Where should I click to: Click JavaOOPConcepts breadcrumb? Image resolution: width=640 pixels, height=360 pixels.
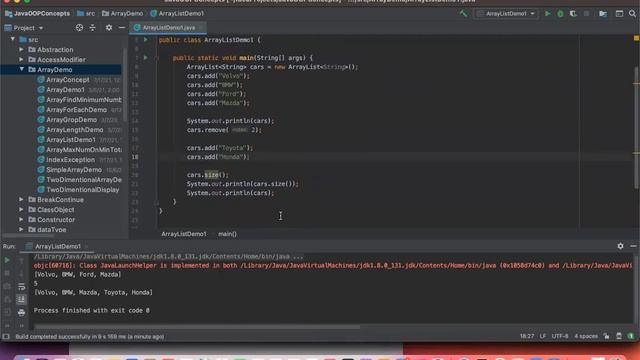(x=37, y=13)
